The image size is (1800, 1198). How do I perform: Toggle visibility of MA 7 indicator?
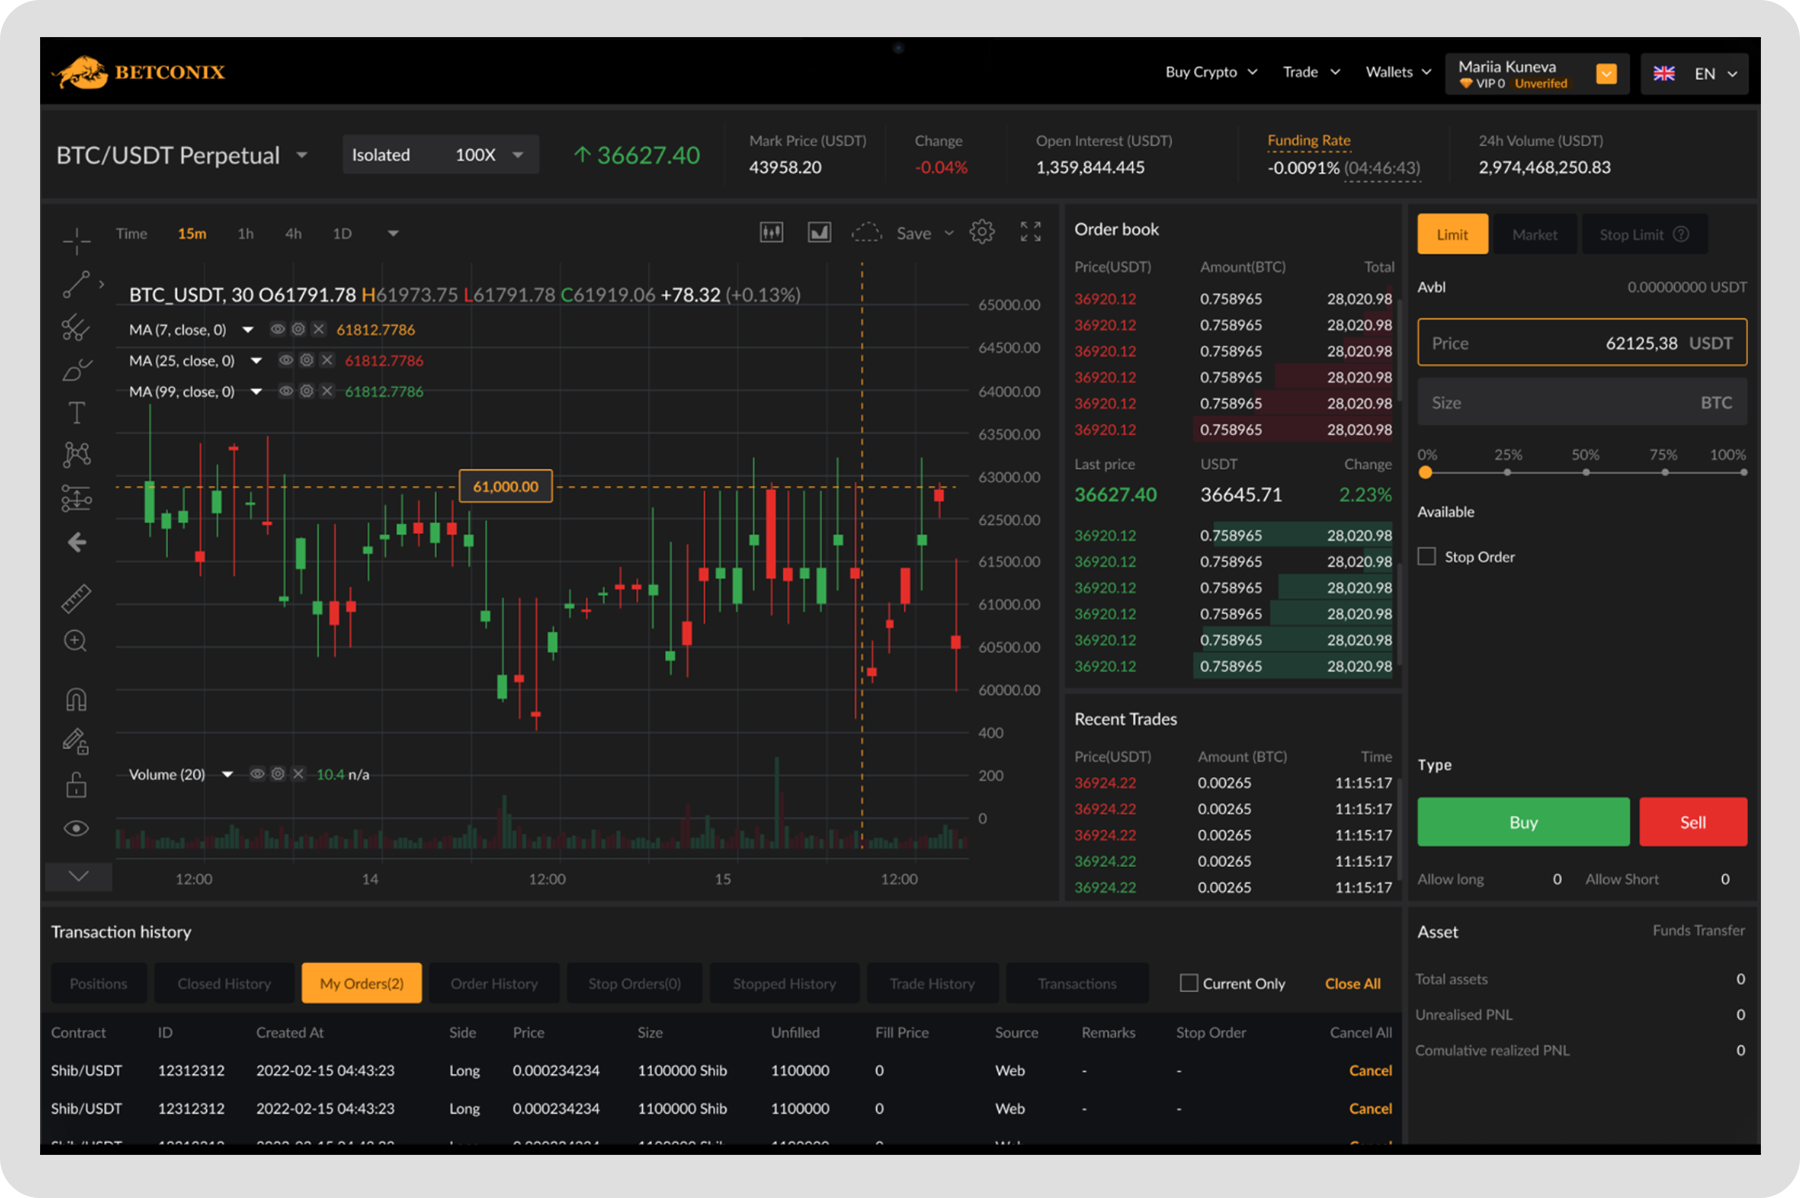278,330
